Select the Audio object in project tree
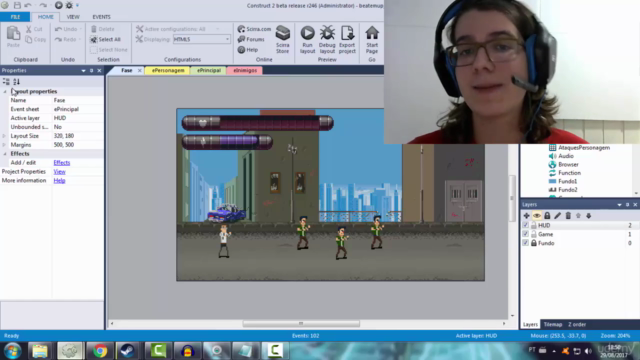 566,156
